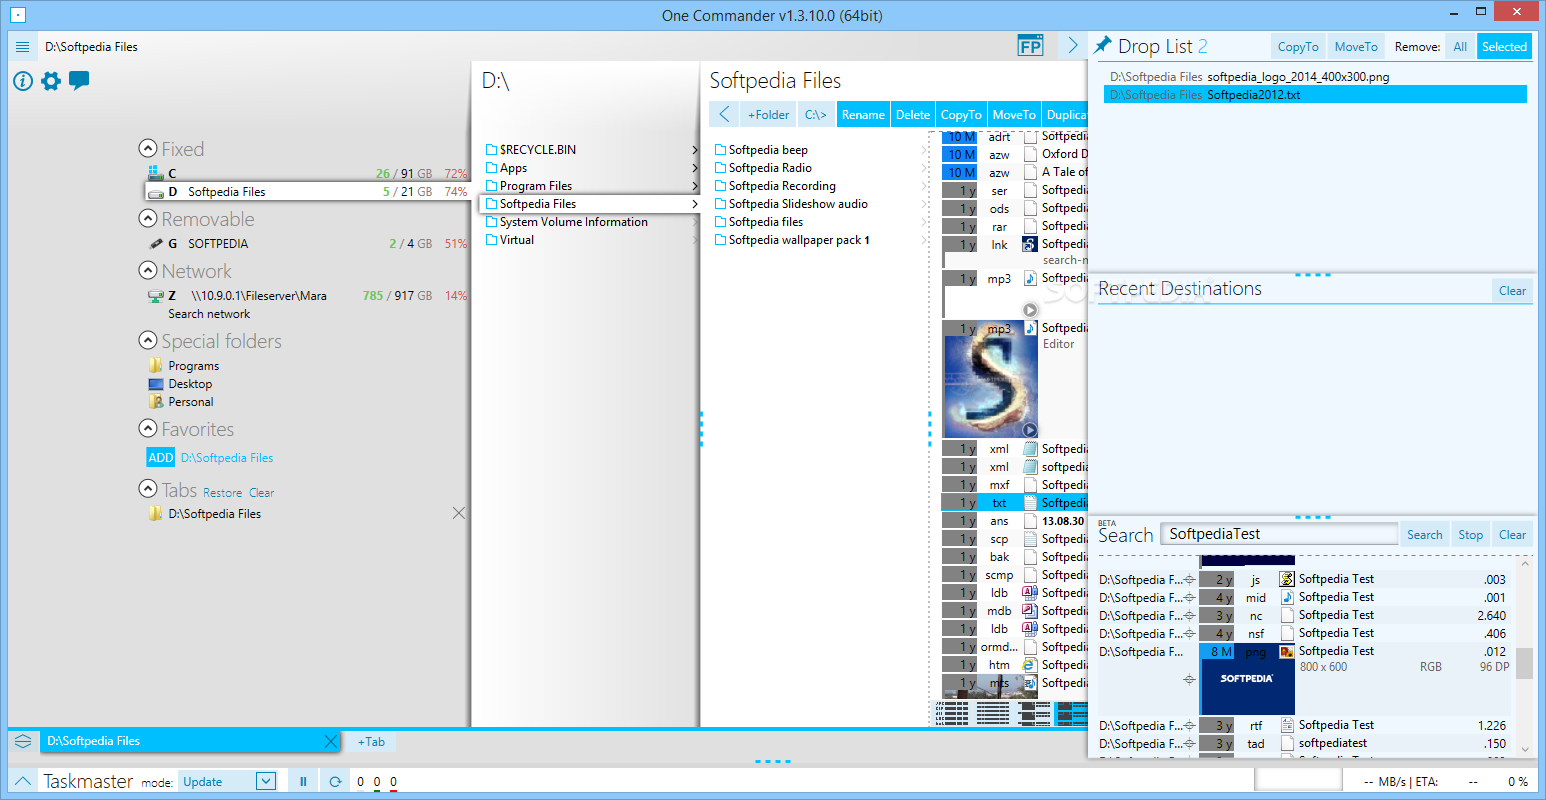Screen dimensions: 1546x800
Task: Close the D:\Softpedia Files bottom tab
Action: point(331,741)
